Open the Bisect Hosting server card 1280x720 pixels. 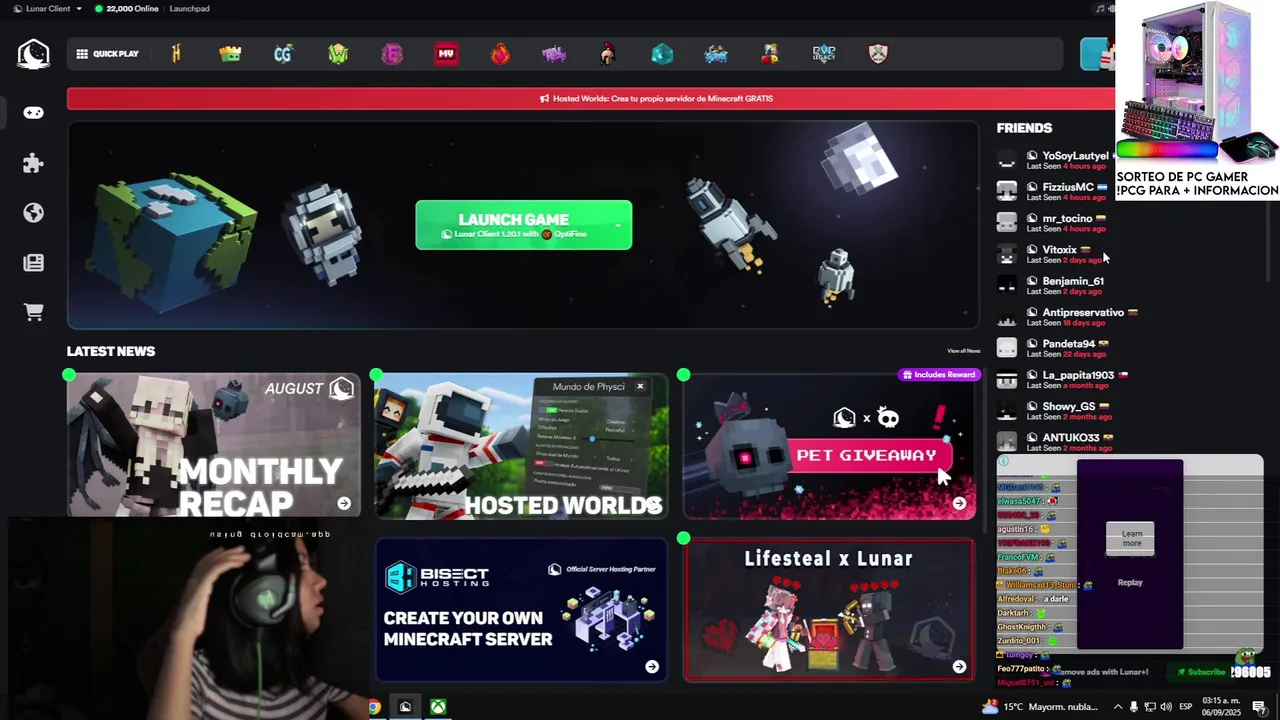coord(521,610)
